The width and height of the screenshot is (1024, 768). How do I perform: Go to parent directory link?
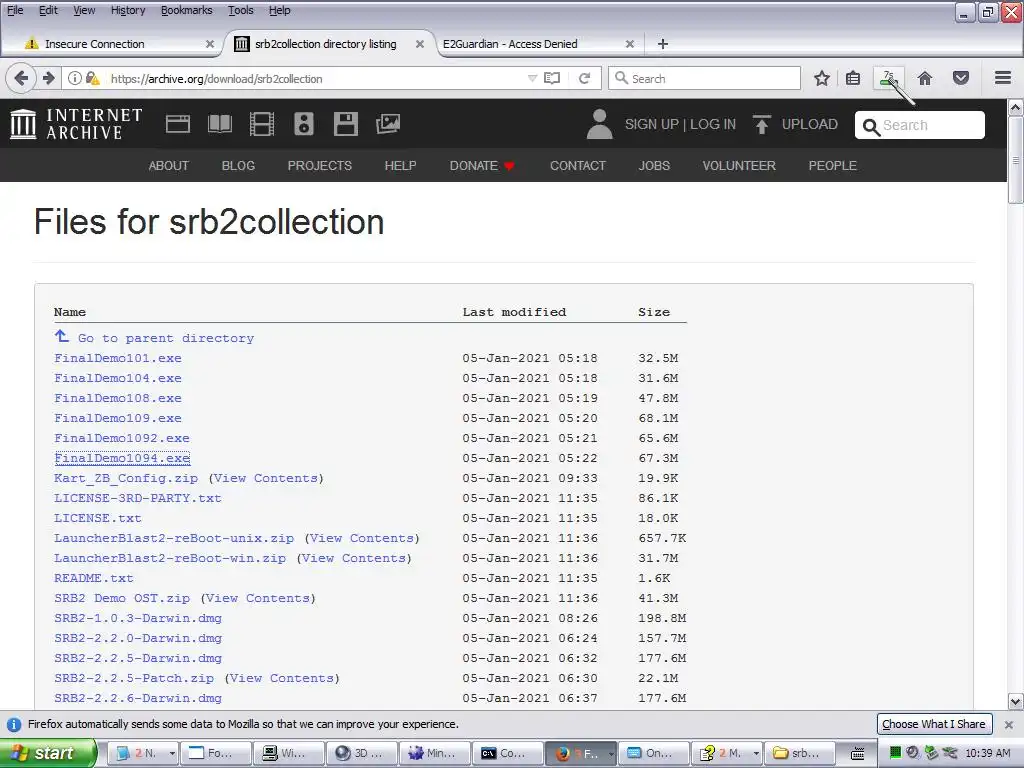(165, 338)
